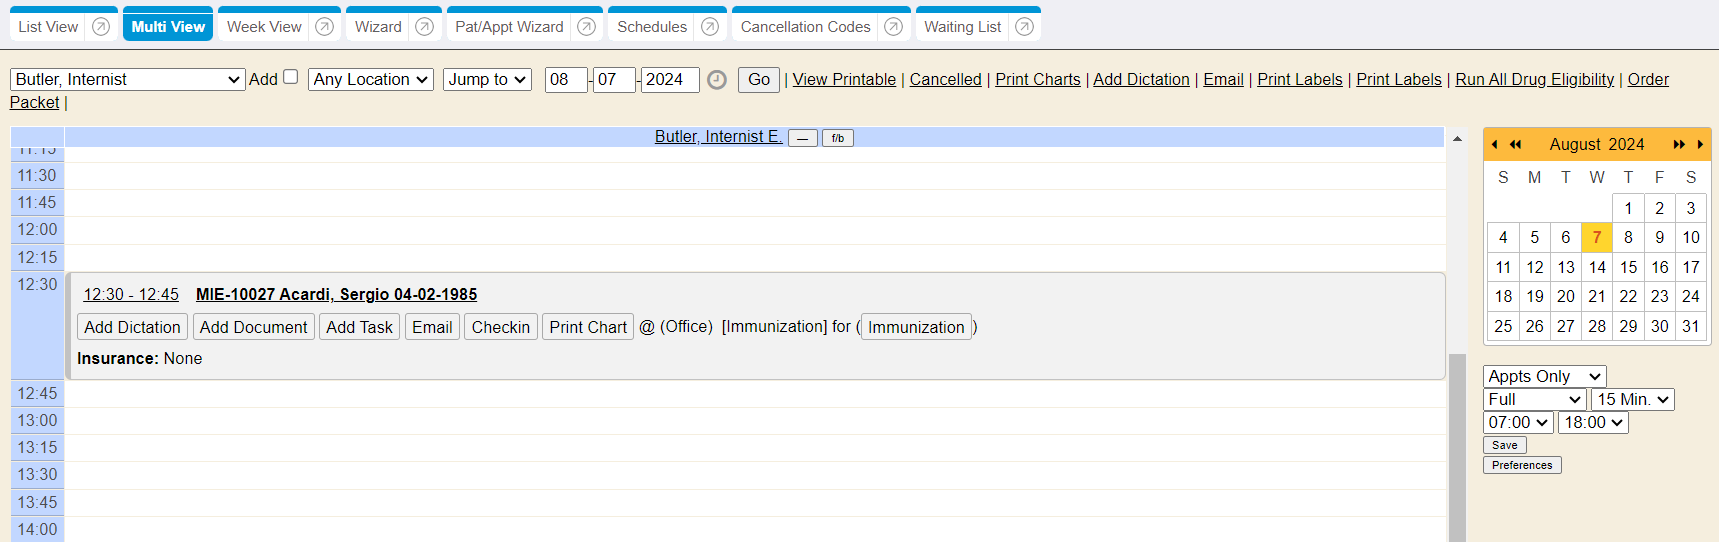Open the Cancellation Codes tab
Screen dimensions: 1719x542
tap(805, 27)
